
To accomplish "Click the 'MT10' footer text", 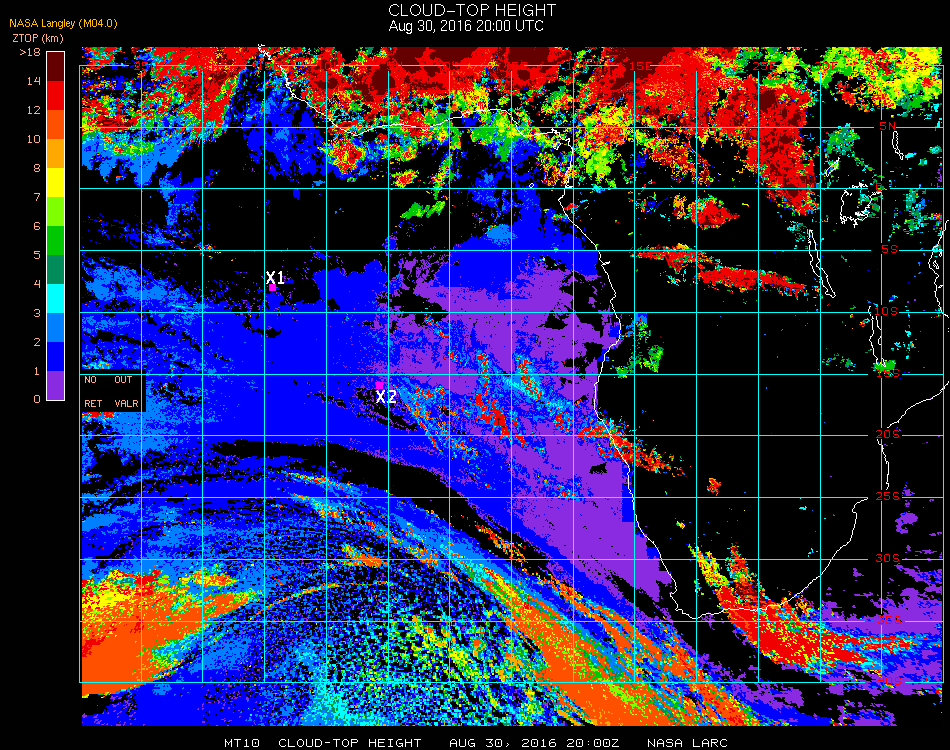I will coord(242,743).
